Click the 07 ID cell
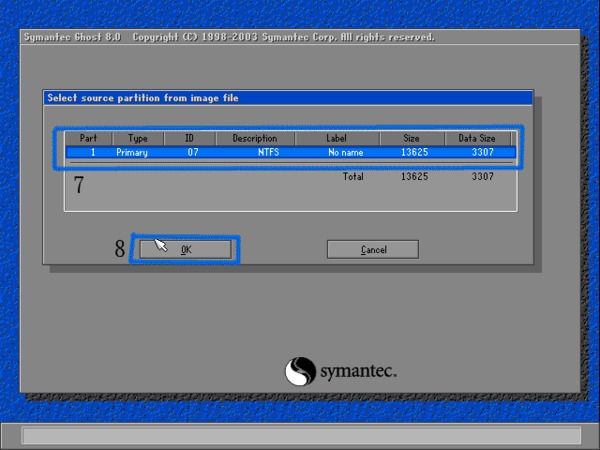Viewport: 600px width, 450px height. tap(193, 153)
